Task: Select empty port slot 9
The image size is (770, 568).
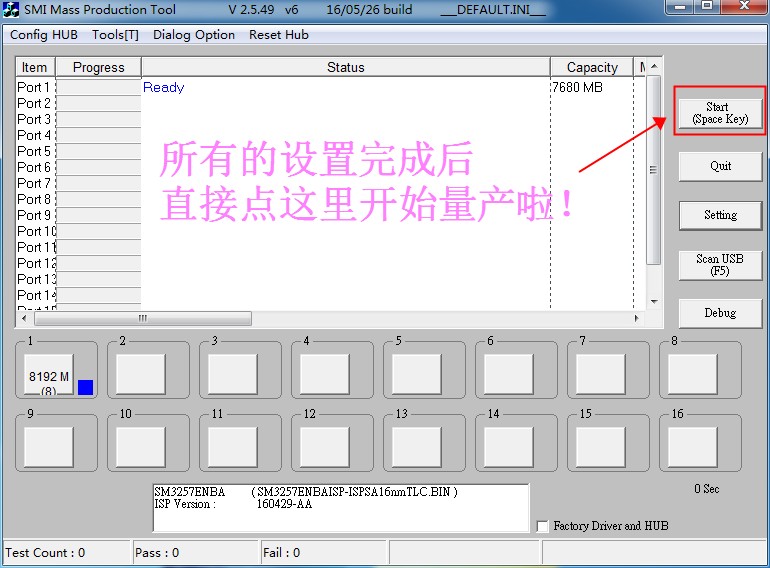Action: [x=49, y=447]
